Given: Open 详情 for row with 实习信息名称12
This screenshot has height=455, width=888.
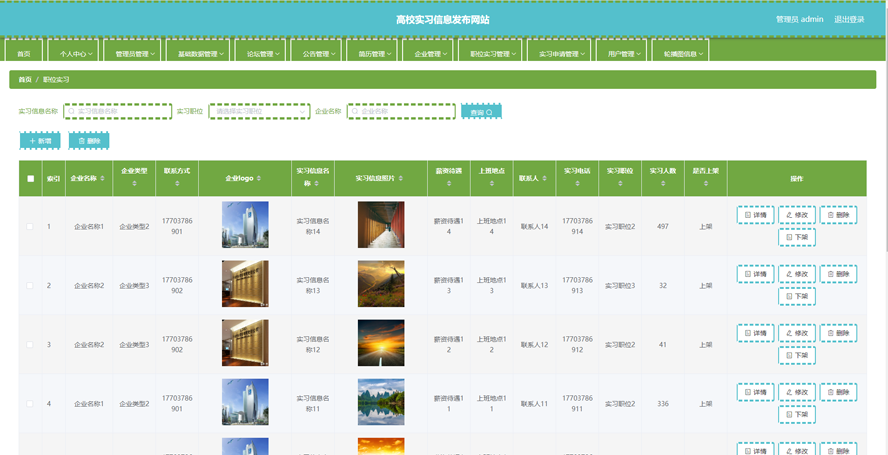Looking at the screenshot, I should (x=755, y=333).
